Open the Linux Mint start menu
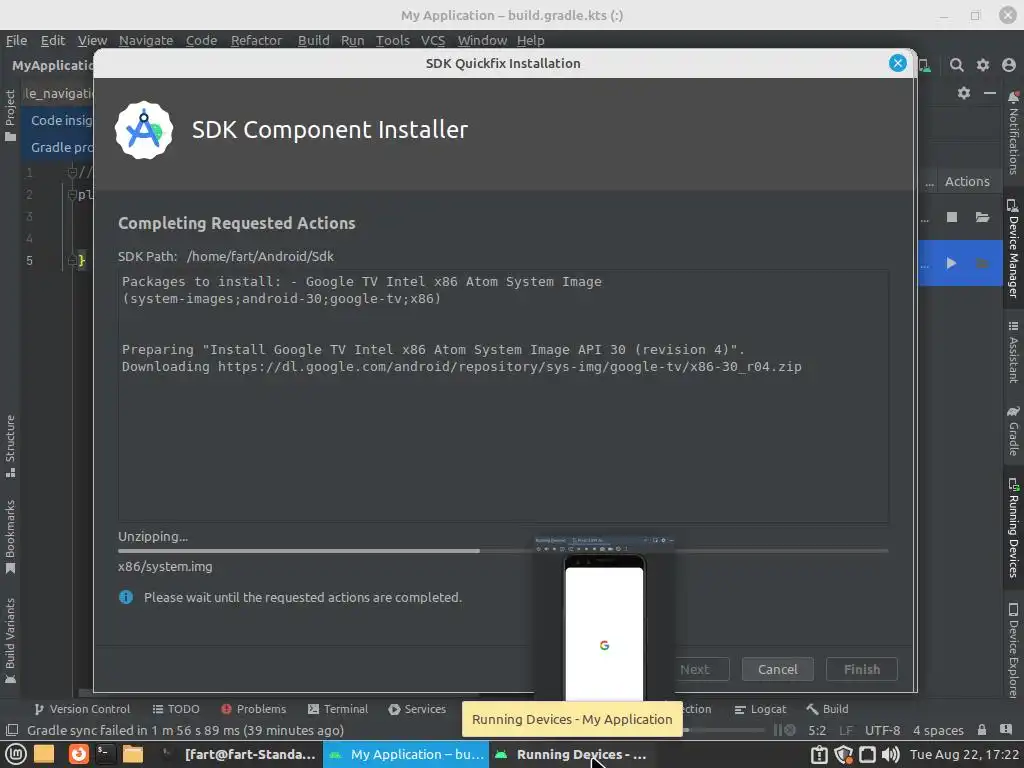1024x768 pixels. 15,754
